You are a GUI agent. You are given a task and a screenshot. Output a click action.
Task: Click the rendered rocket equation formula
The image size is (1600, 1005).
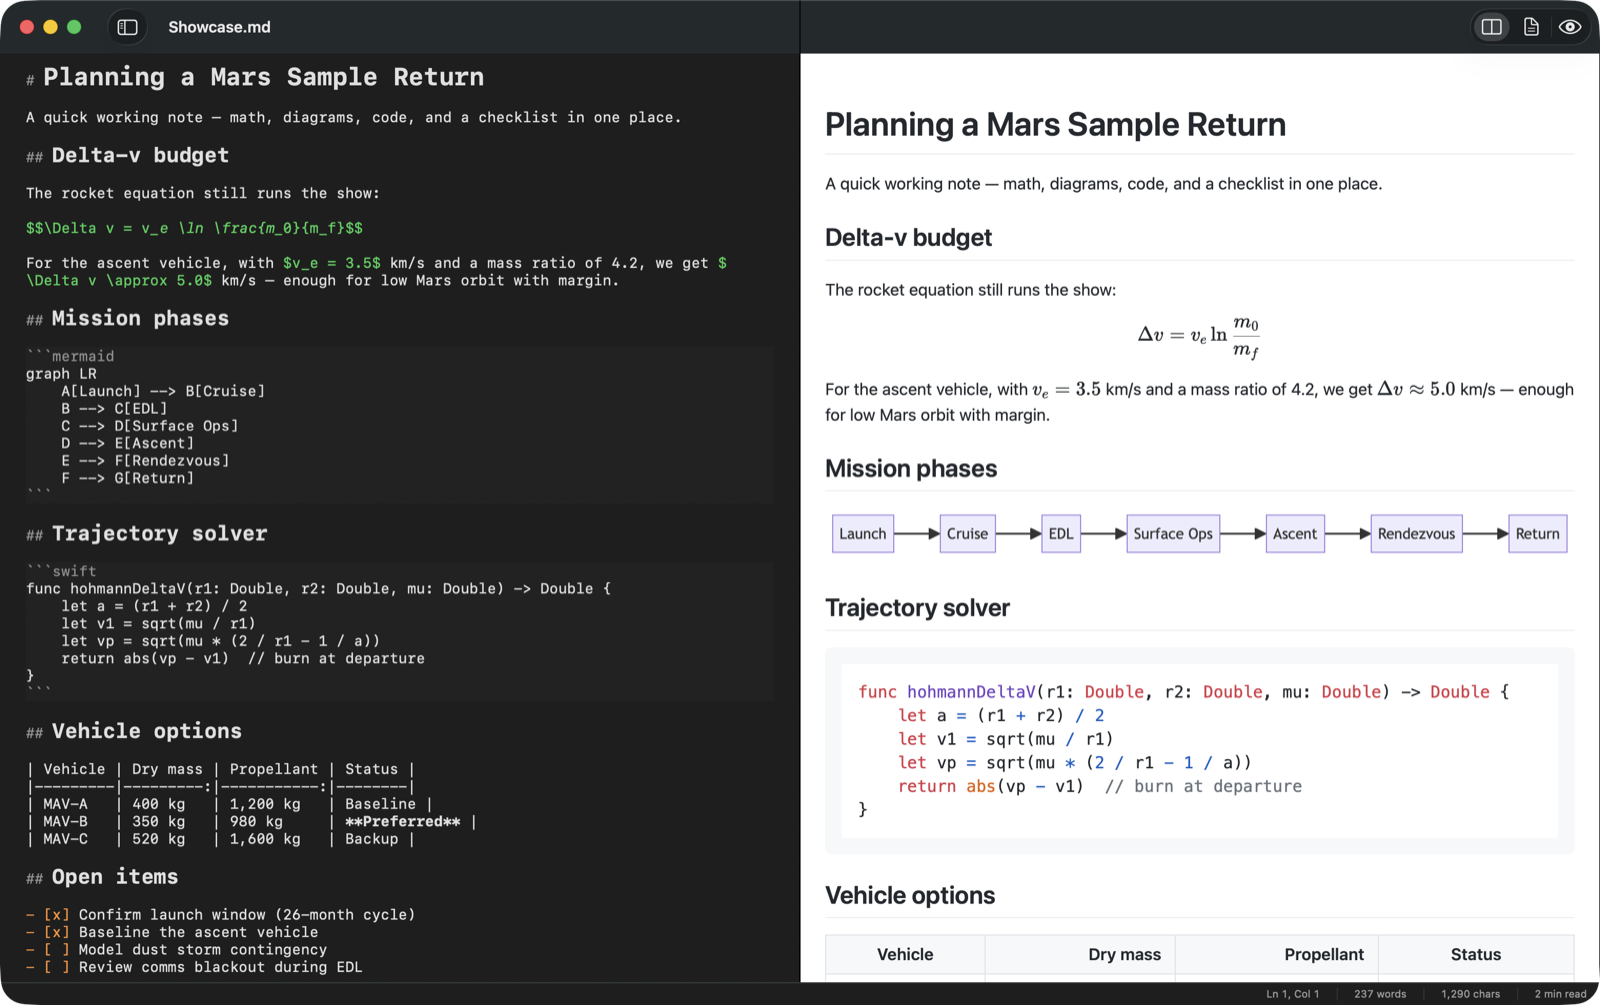coord(1199,337)
